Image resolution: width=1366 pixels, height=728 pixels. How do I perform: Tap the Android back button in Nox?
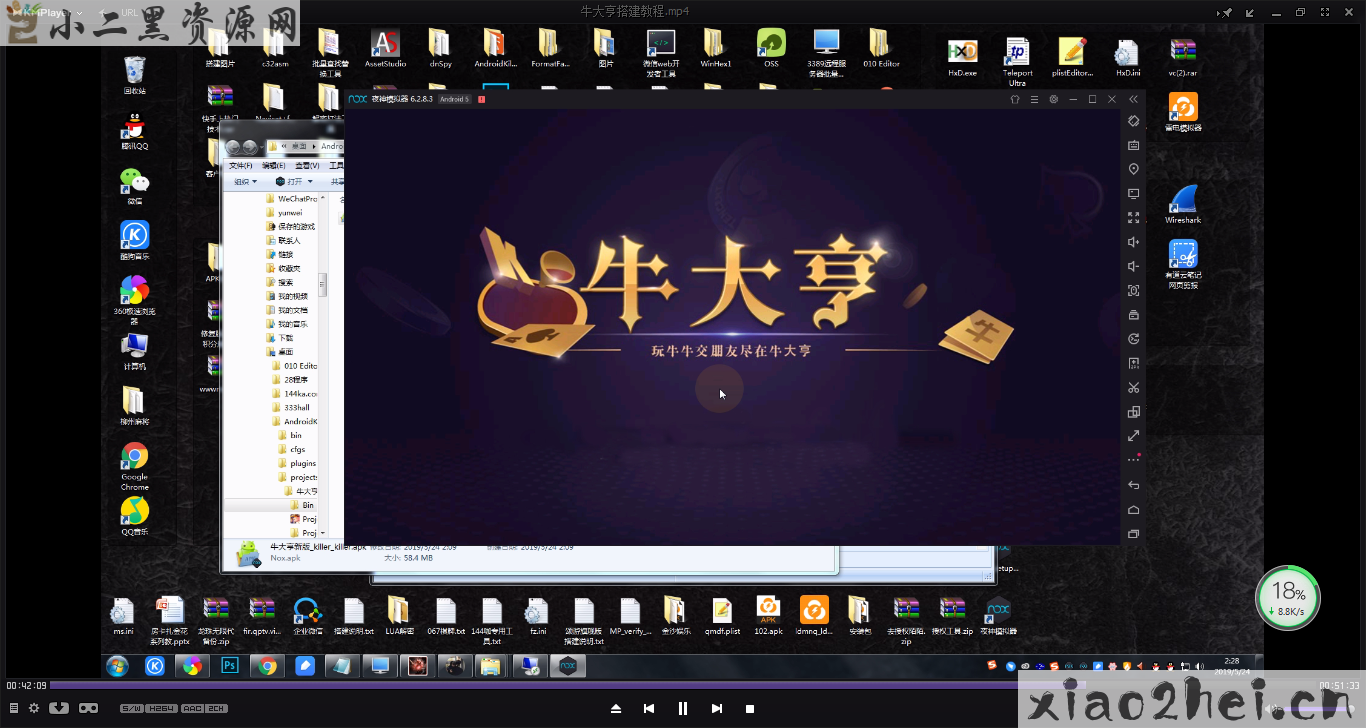(1133, 485)
